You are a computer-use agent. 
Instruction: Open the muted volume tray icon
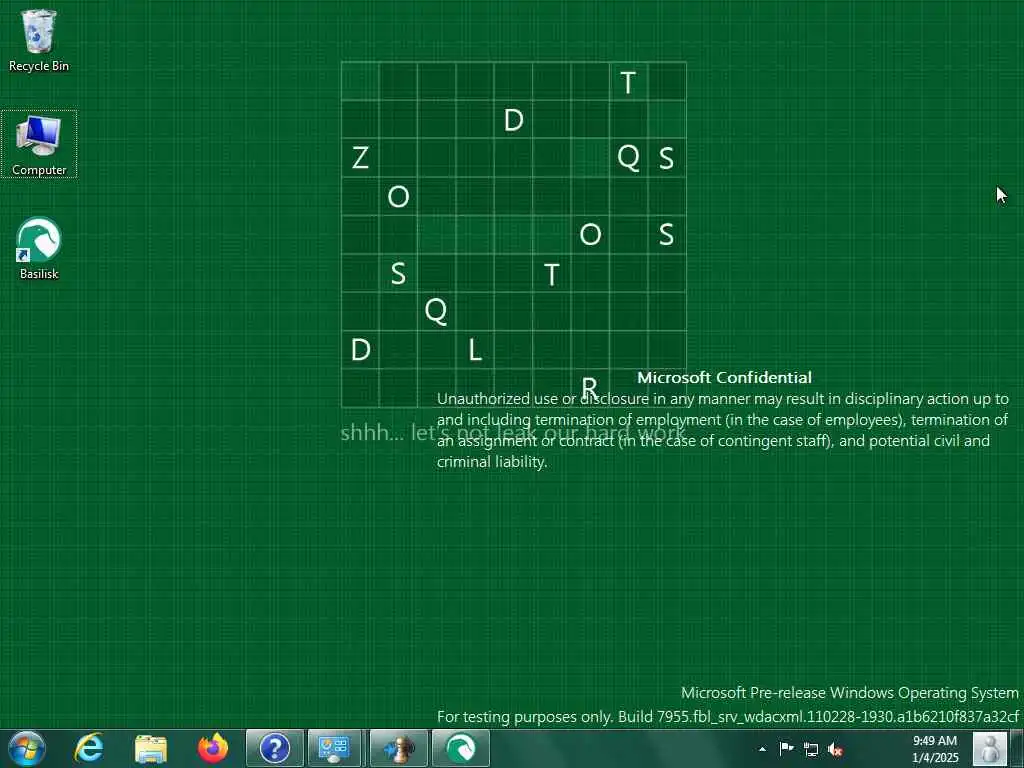[835, 749]
